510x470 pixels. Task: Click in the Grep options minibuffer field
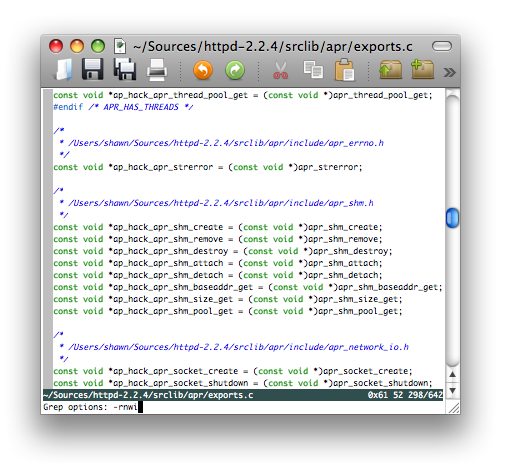[x=243, y=407]
